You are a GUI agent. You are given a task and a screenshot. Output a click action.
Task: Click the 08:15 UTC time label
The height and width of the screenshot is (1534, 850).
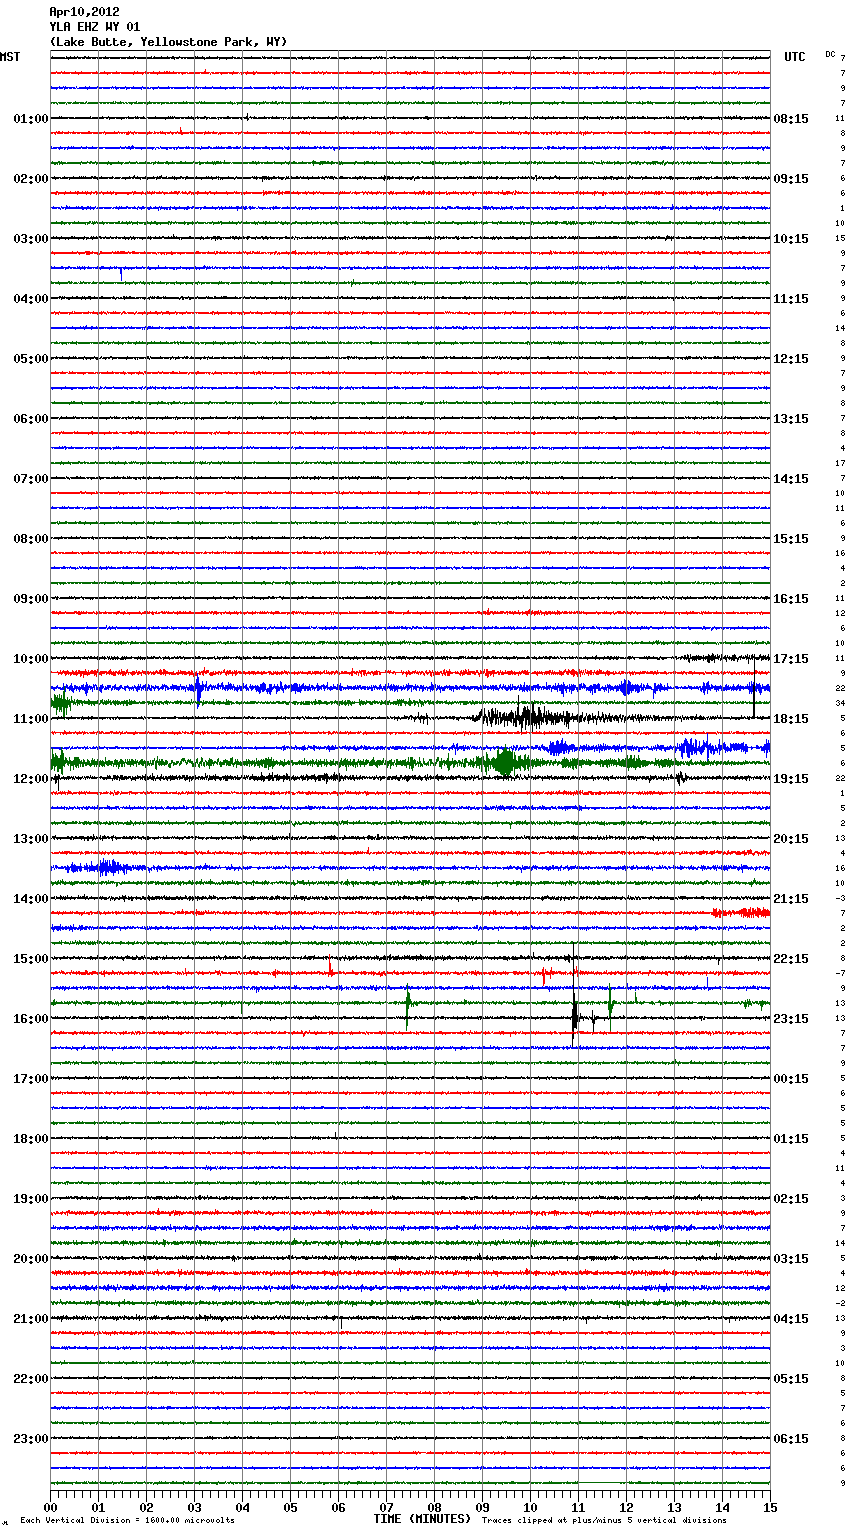(791, 119)
